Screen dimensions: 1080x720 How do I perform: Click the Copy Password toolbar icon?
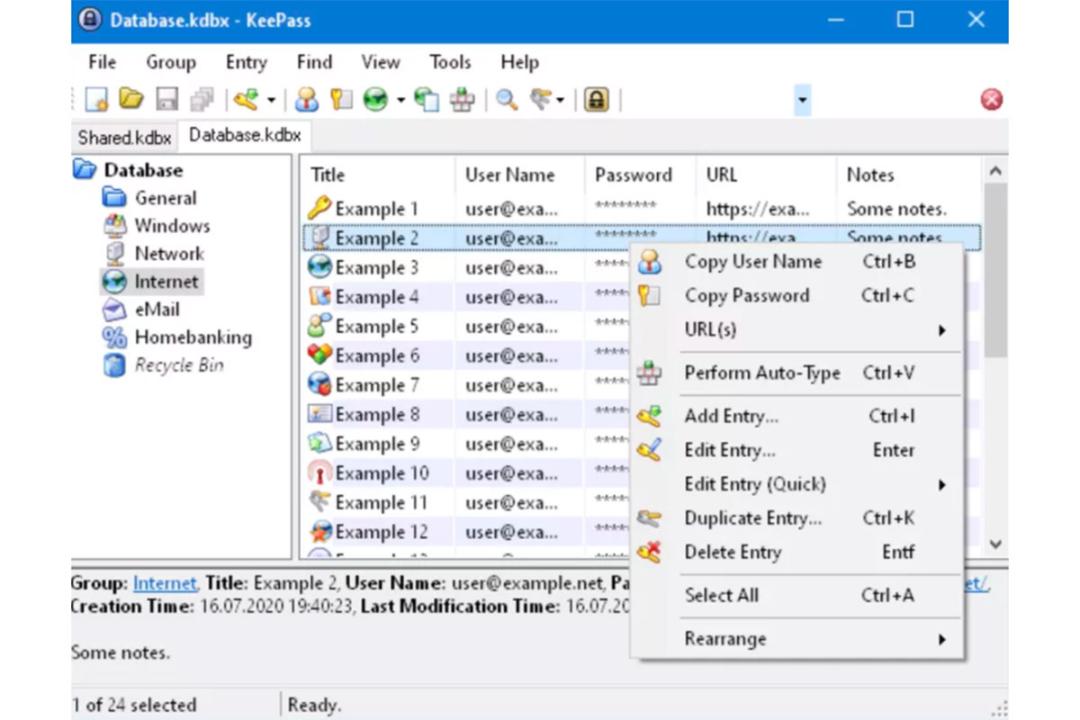click(342, 100)
